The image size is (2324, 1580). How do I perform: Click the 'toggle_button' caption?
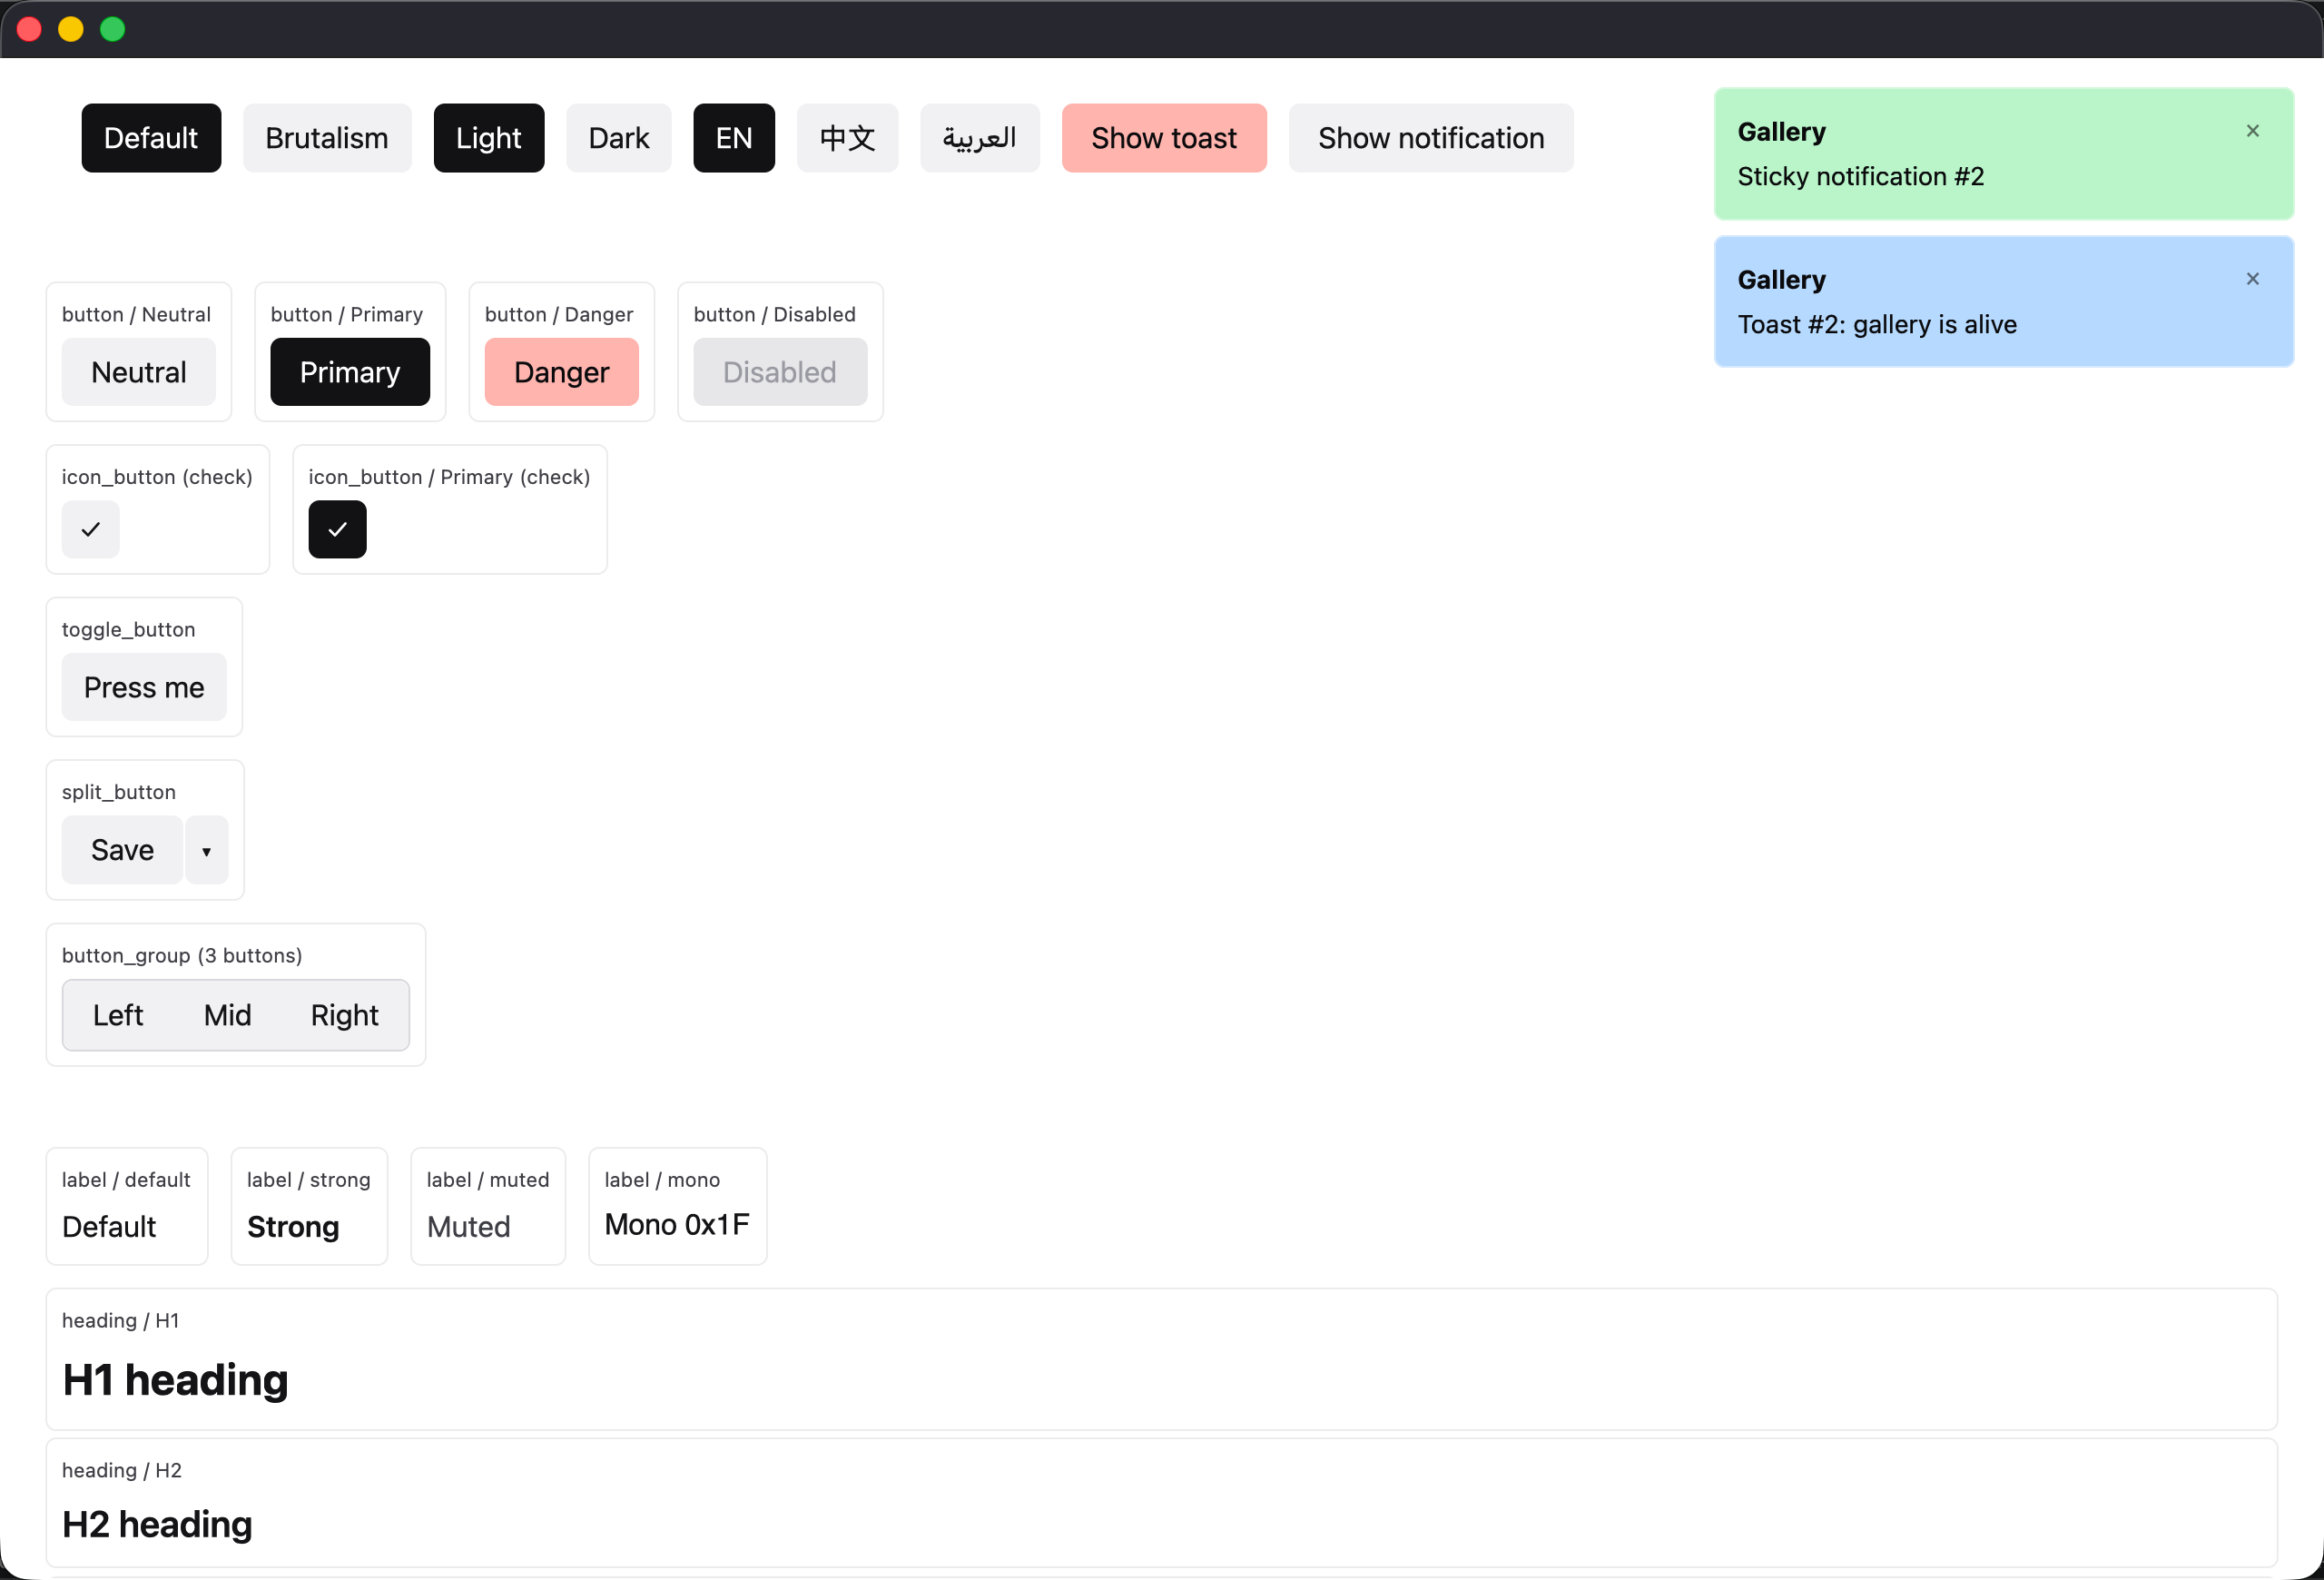pyautogui.click(x=129, y=629)
